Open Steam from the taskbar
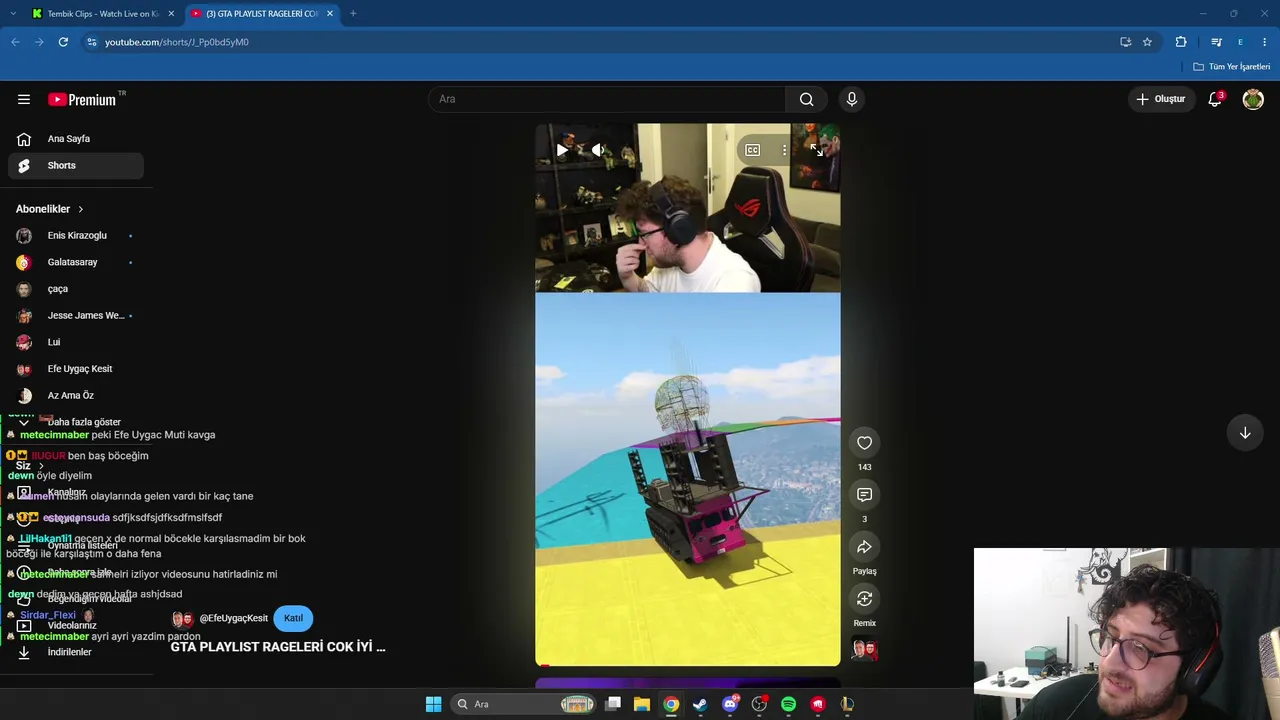Screen dimensions: 1280x720 [700, 704]
